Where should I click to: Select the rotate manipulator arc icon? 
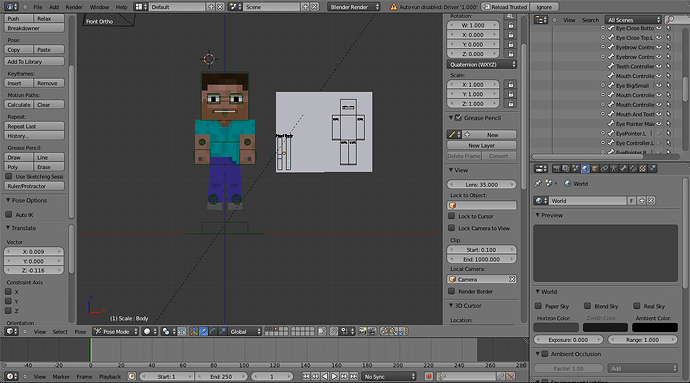pyautogui.click(x=213, y=331)
